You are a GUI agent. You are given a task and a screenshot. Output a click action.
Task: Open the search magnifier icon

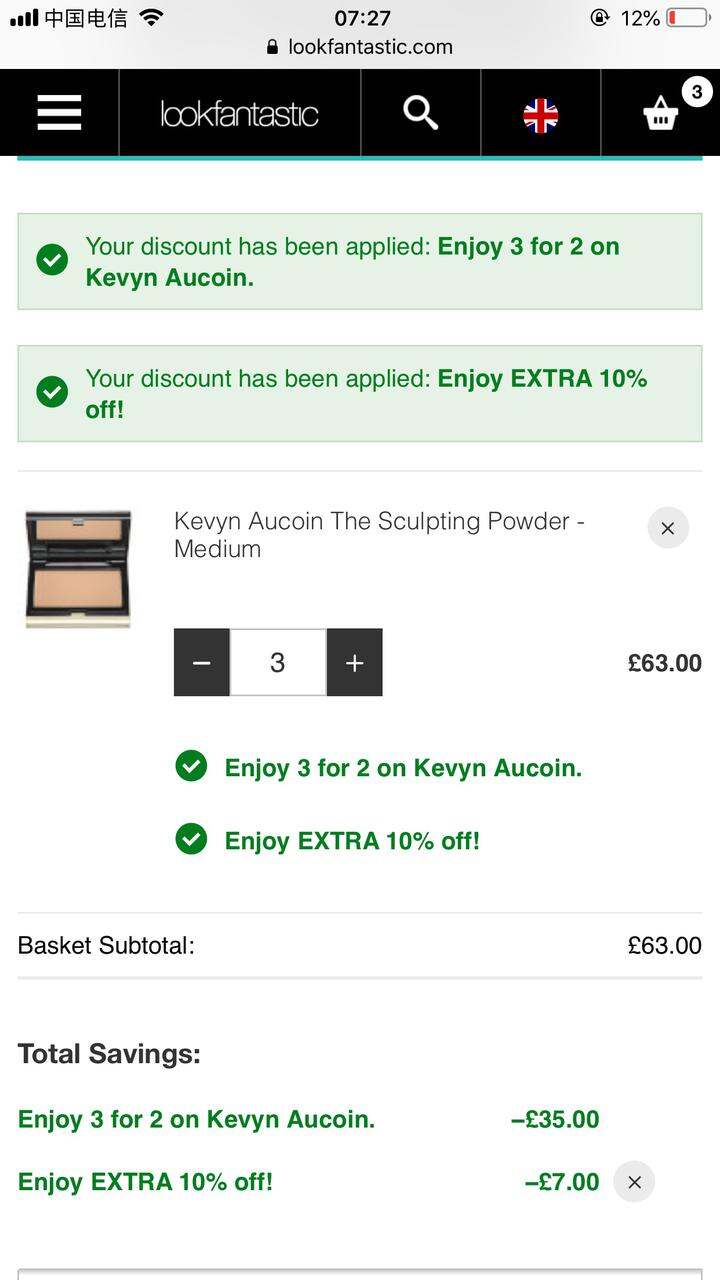click(x=421, y=113)
